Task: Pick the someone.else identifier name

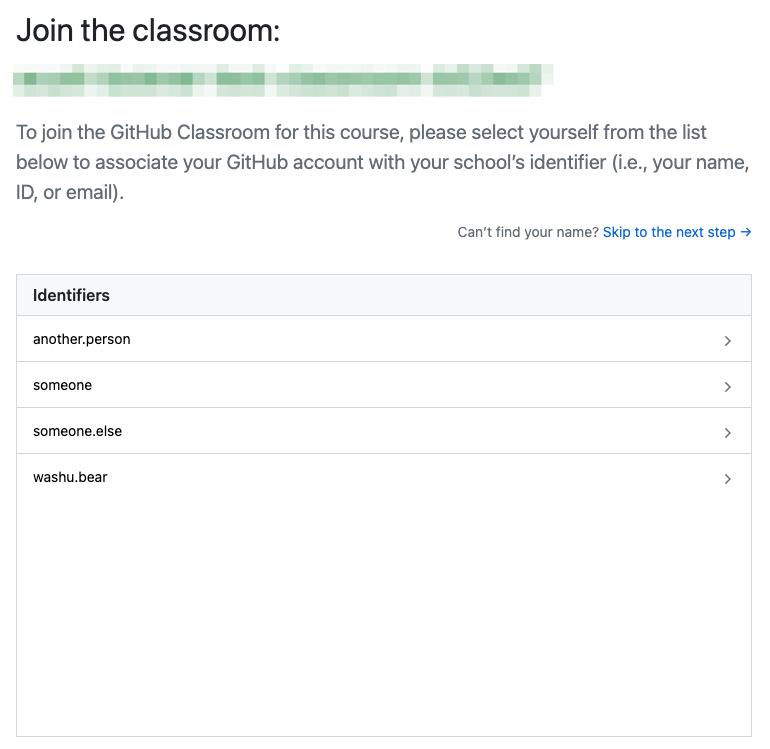Action: pos(77,431)
